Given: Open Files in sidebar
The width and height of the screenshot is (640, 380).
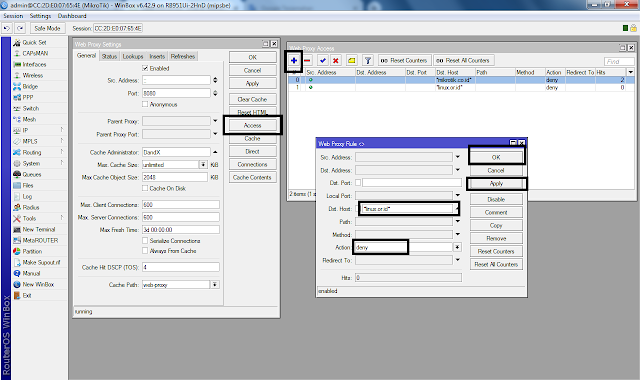Looking at the screenshot, I should pos(28,186).
